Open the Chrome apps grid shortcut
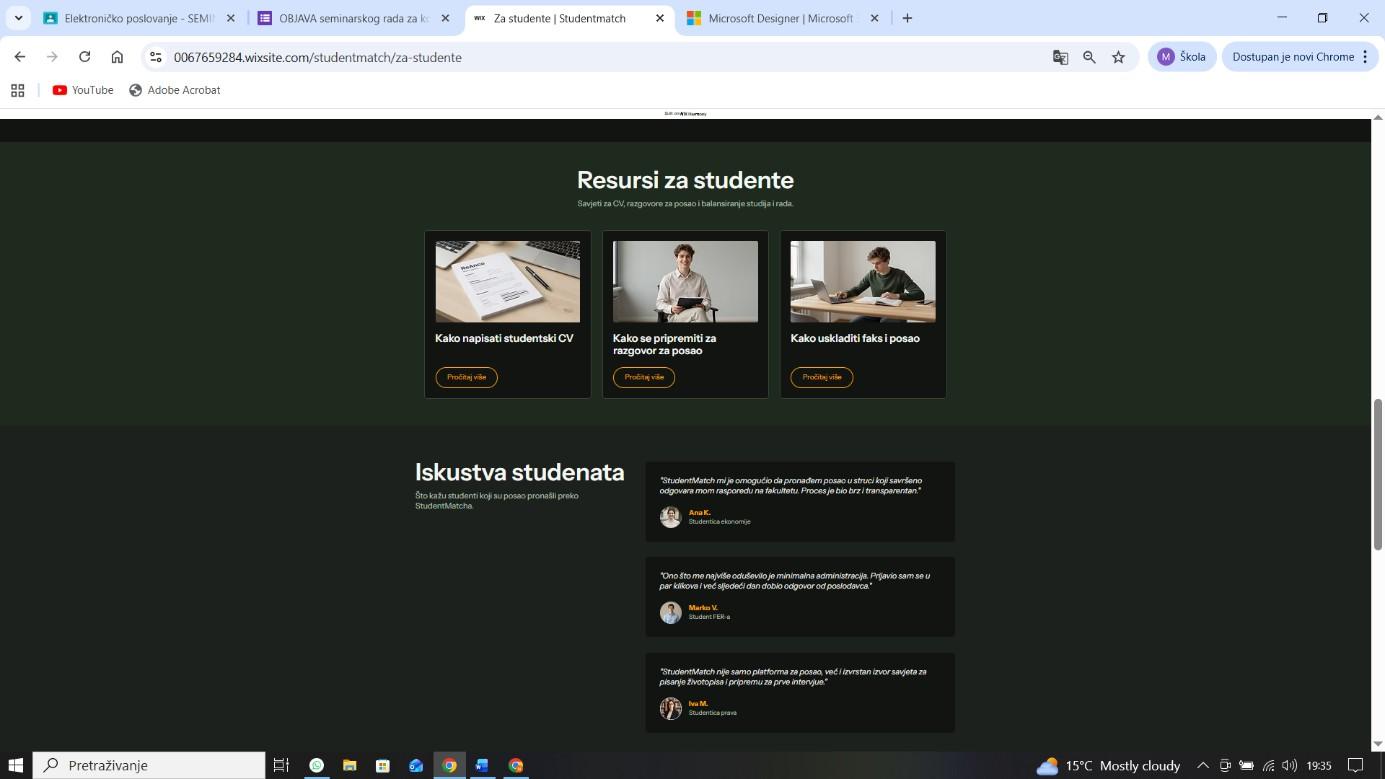 [x=17, y=90]
